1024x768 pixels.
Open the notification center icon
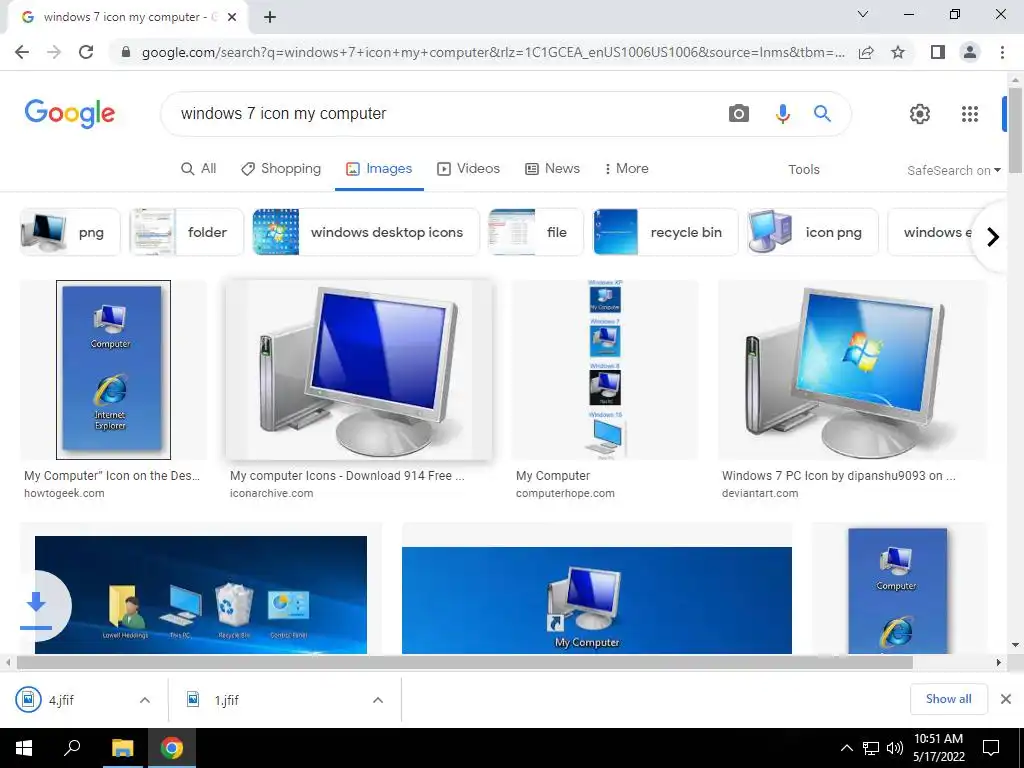click(x=991, y=748)
